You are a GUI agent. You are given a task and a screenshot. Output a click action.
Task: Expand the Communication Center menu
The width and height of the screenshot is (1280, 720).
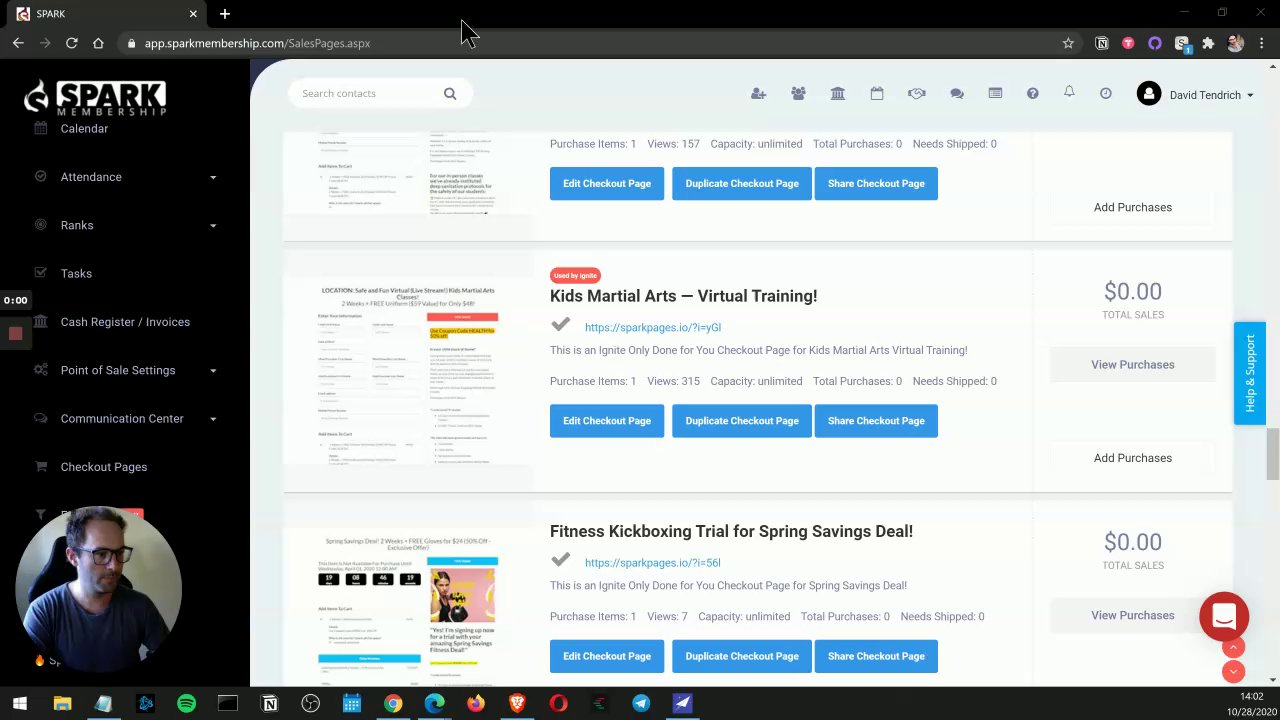[125, 419]
